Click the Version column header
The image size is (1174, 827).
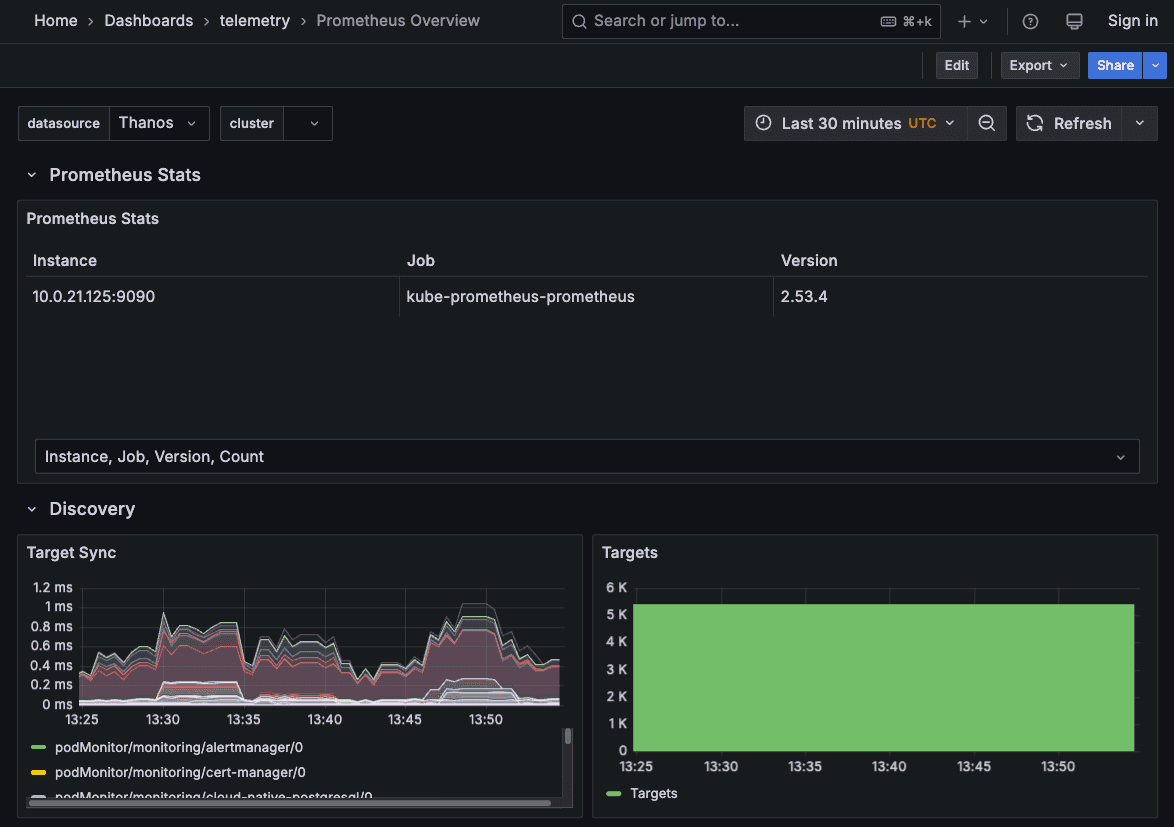pos(809,260)
